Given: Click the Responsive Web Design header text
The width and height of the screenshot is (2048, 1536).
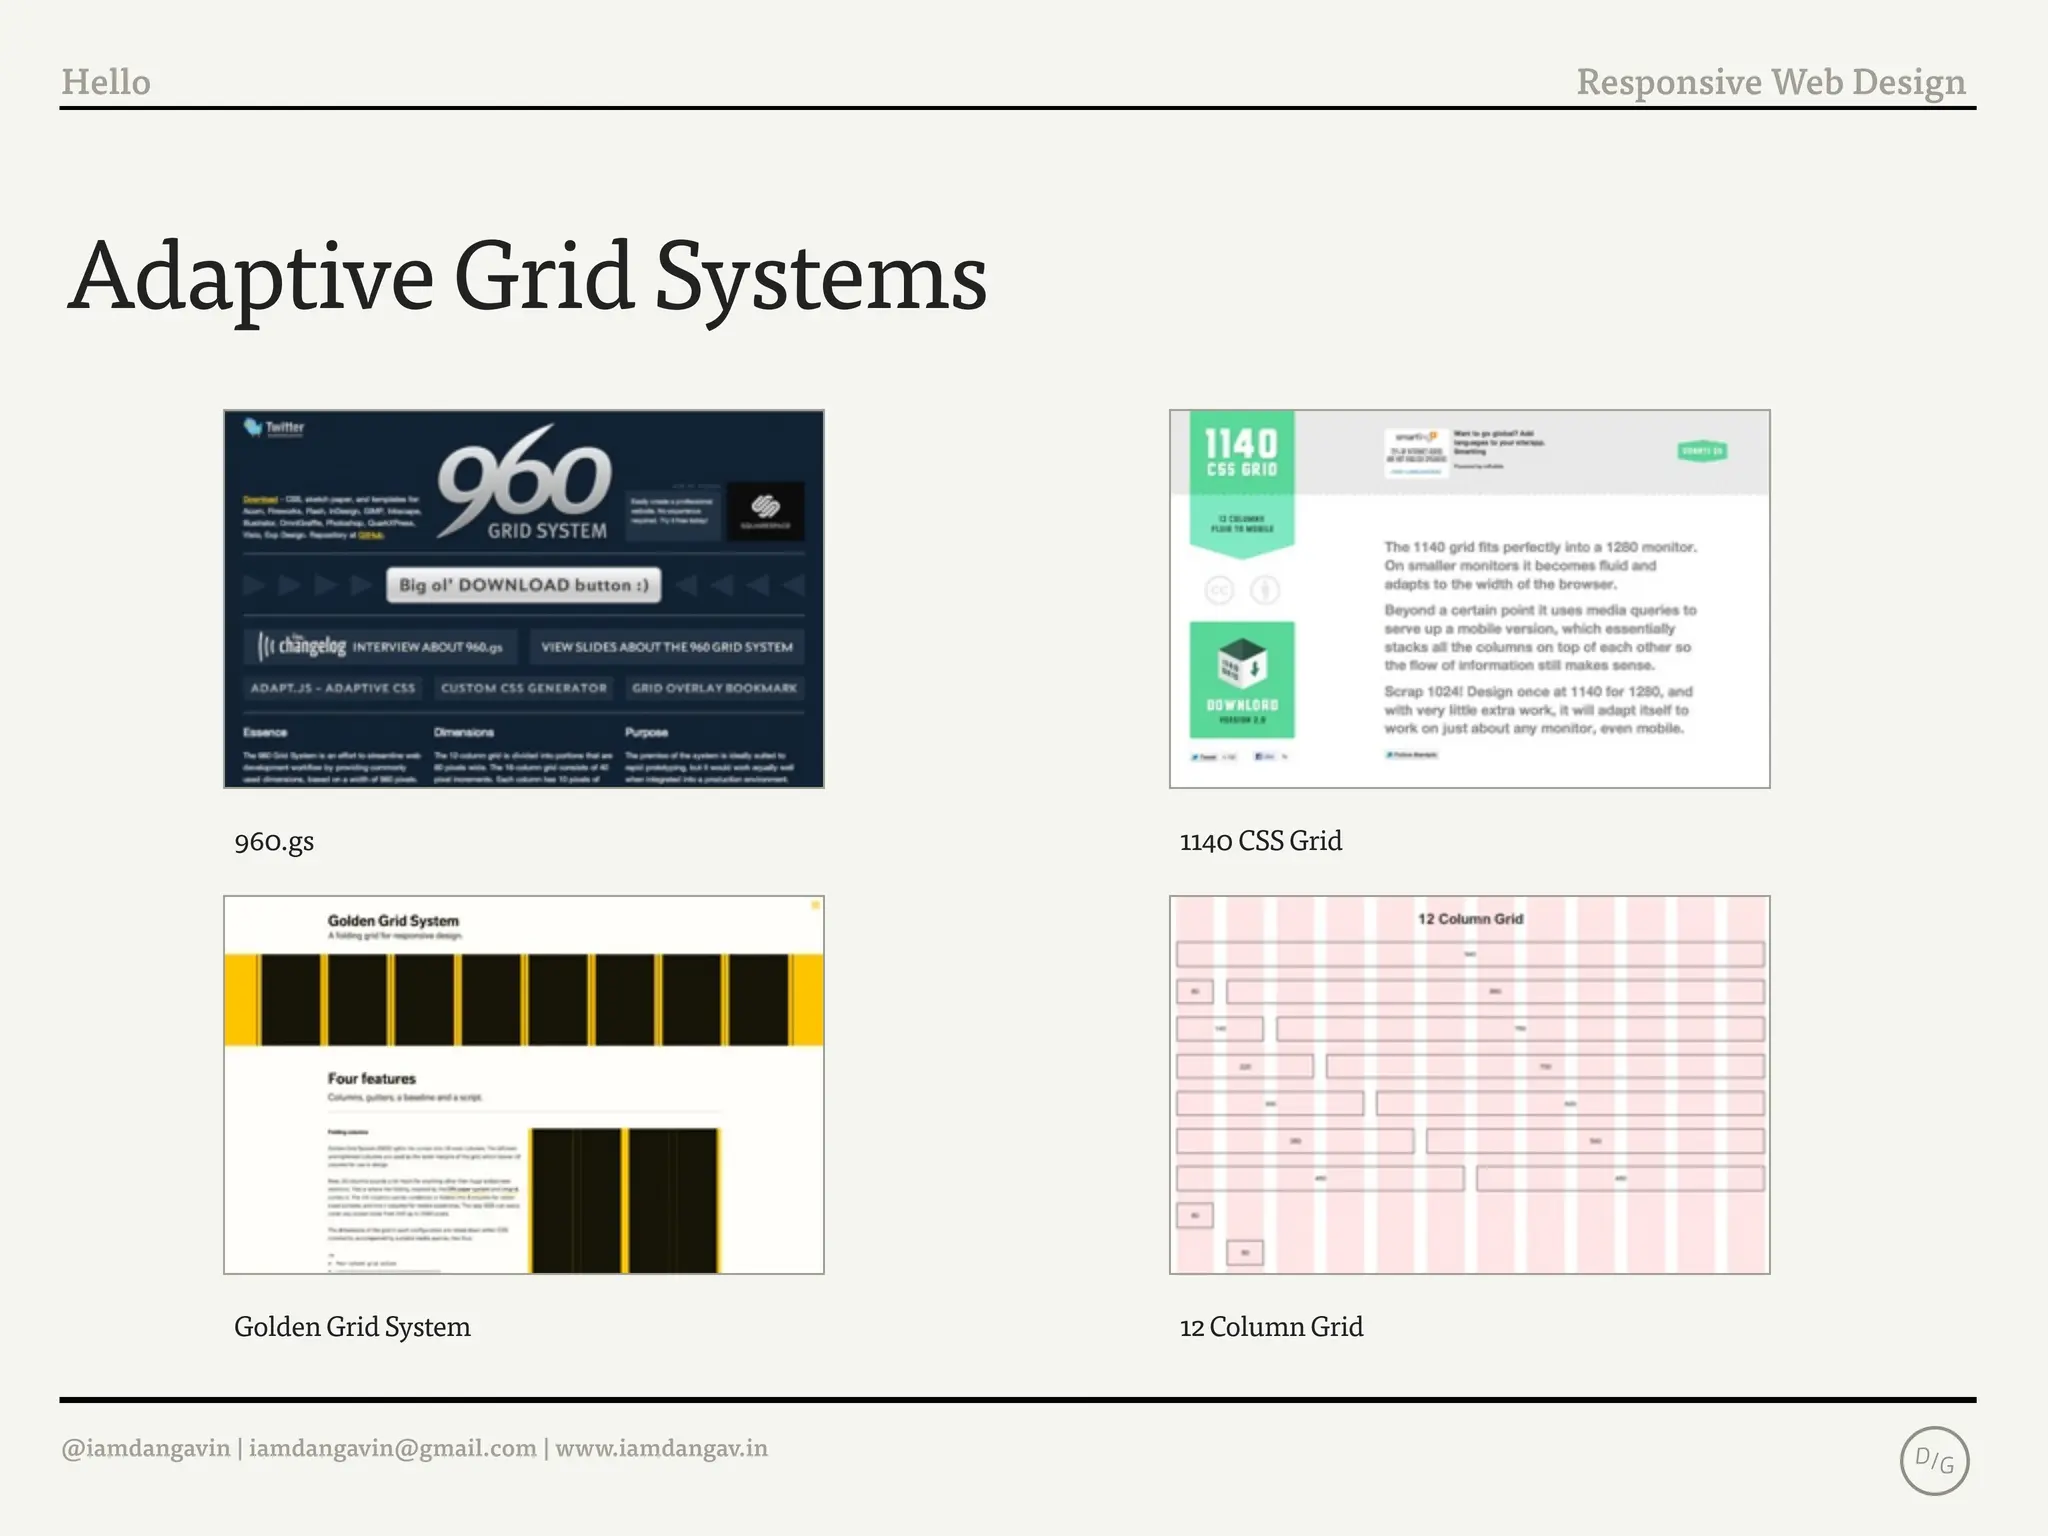Looking at the screenshot, I should 1770,82.
